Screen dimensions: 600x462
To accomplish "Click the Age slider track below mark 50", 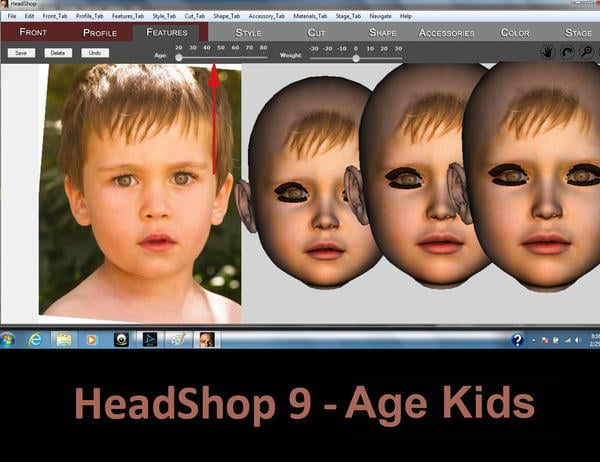I will tap(221, 58).
